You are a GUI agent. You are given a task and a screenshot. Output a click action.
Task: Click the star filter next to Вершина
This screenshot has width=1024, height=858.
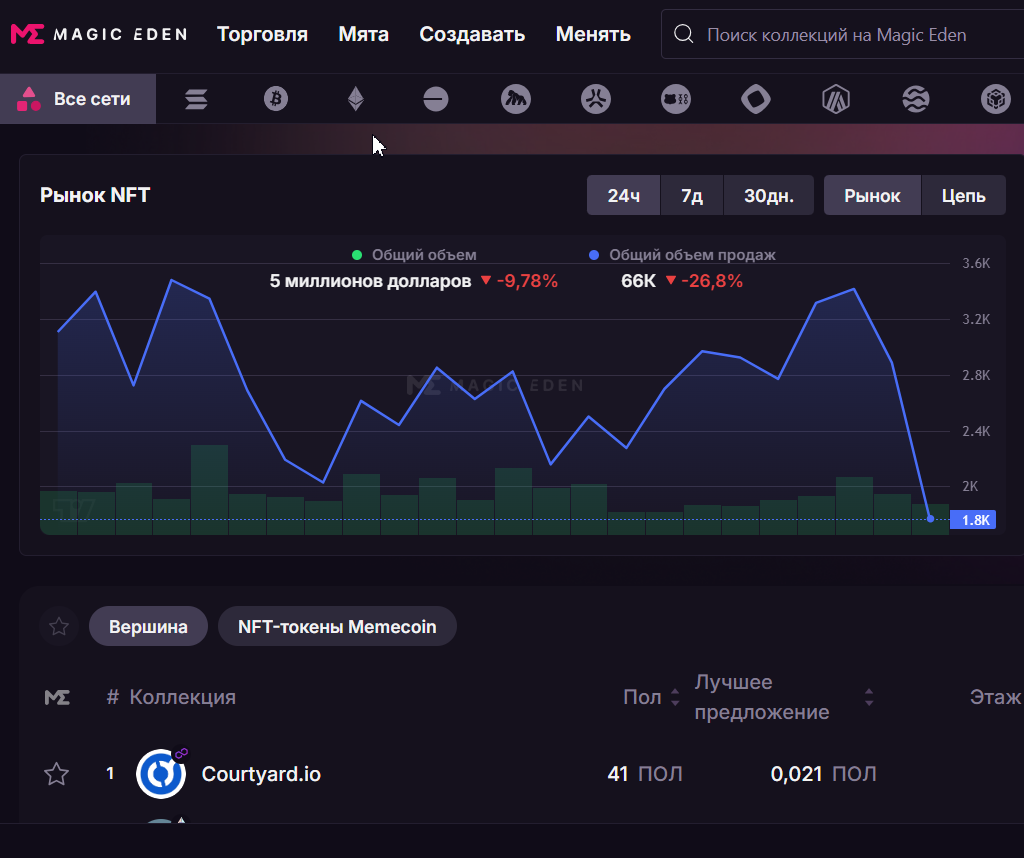click(x=59, y=627)
